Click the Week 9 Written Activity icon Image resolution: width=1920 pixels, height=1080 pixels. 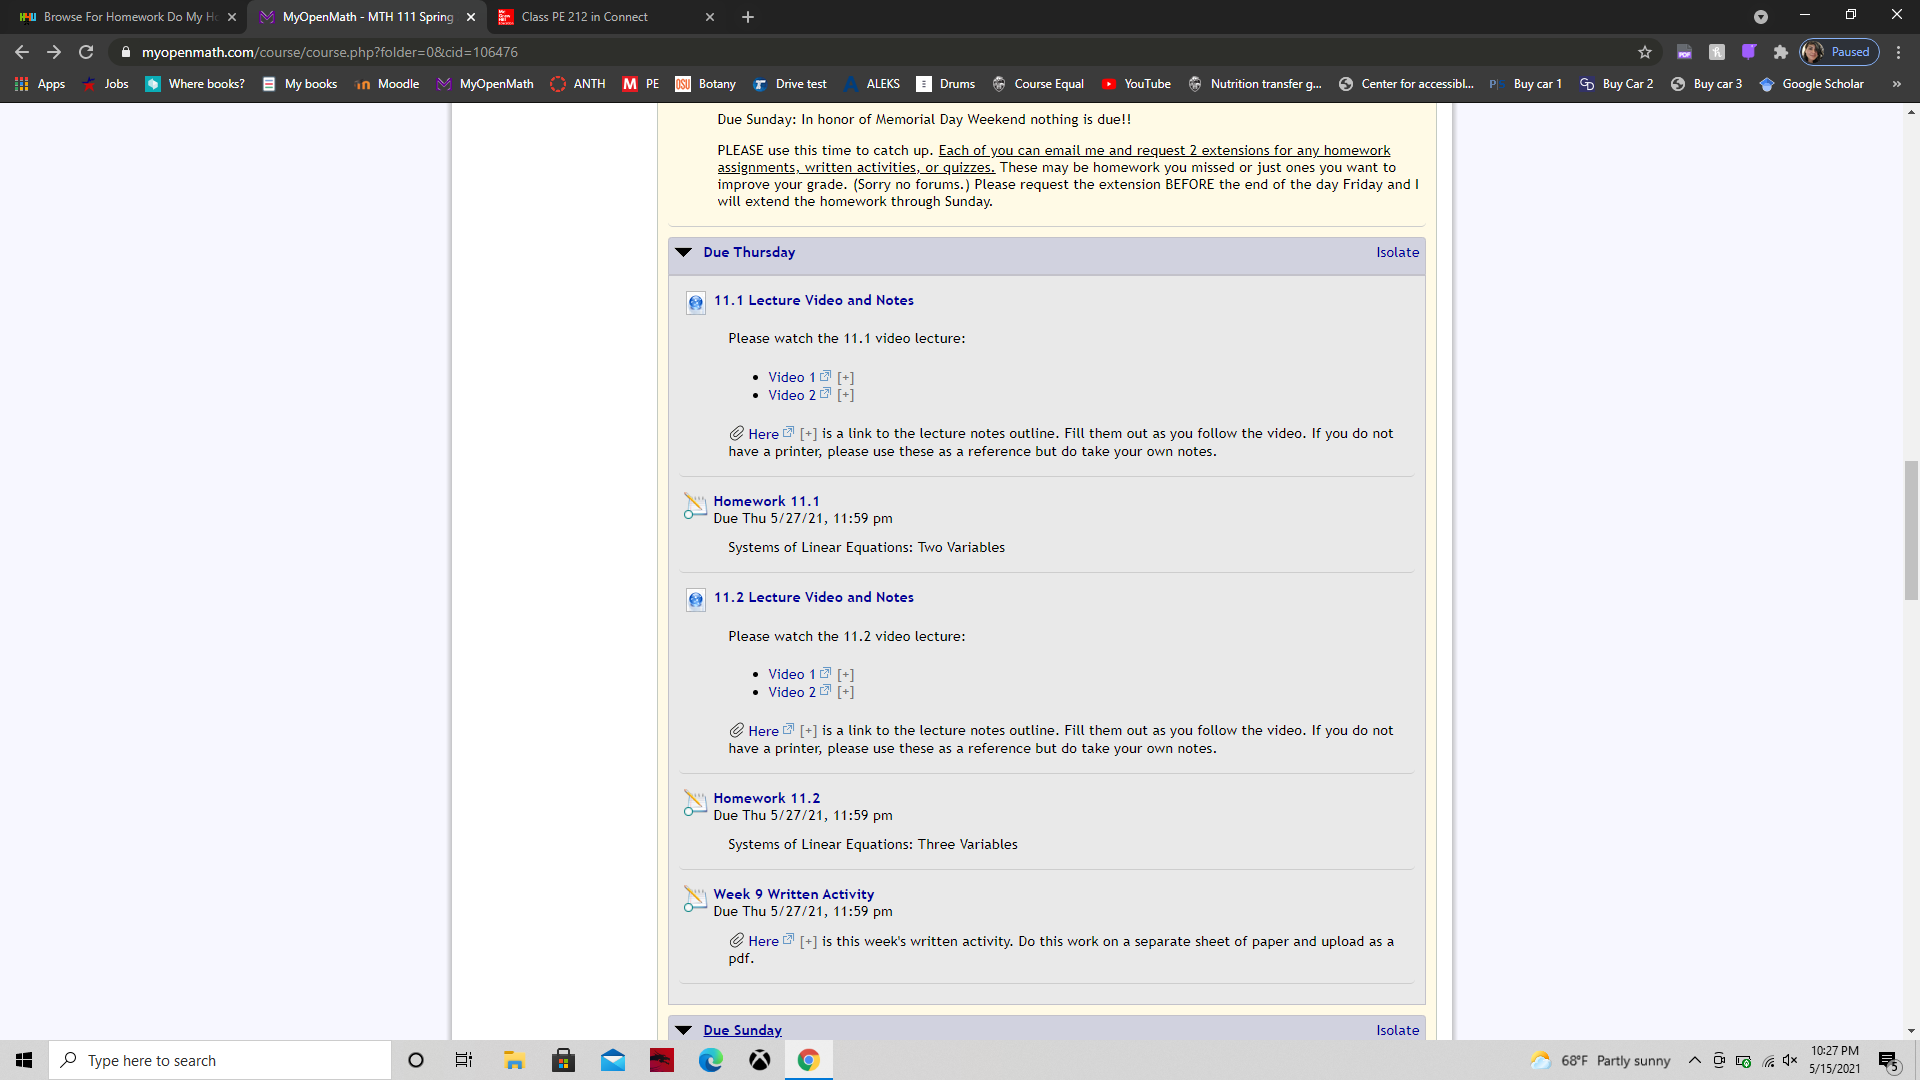[x=695, y=899]
